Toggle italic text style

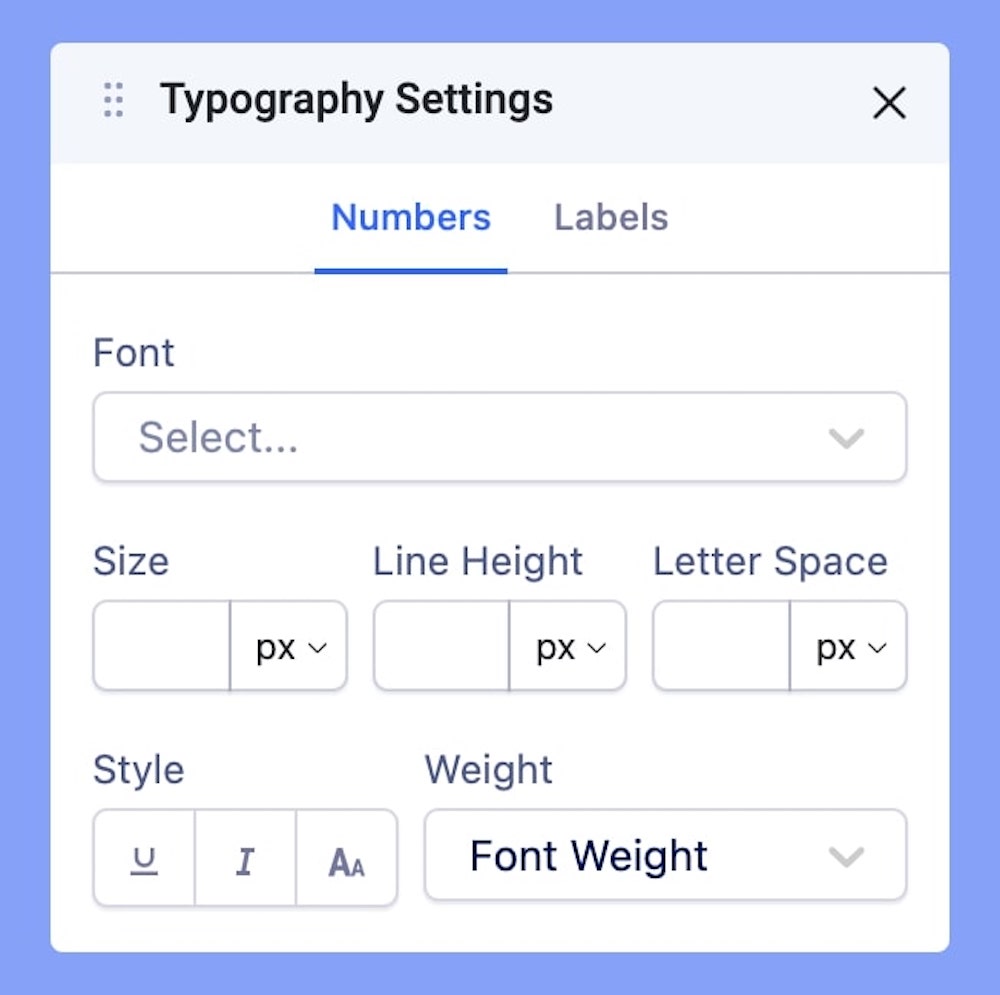click(x=245, y=859)
